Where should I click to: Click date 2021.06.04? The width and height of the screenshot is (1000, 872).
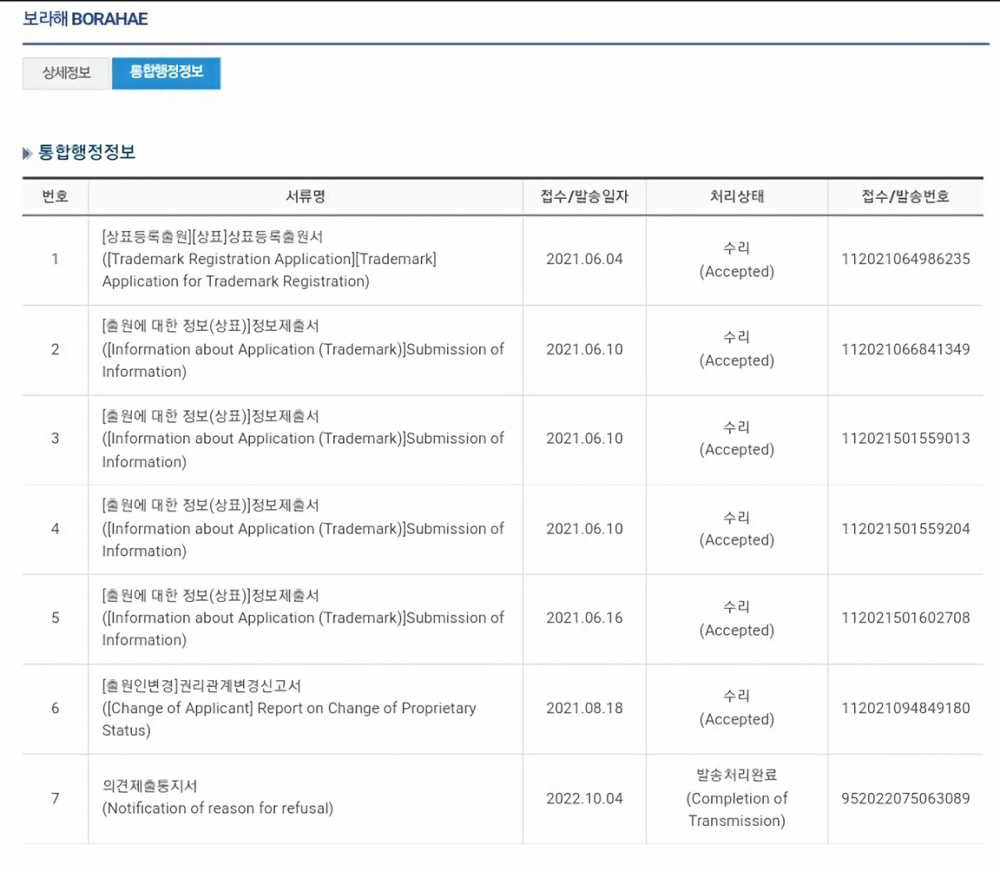(584, 259)
